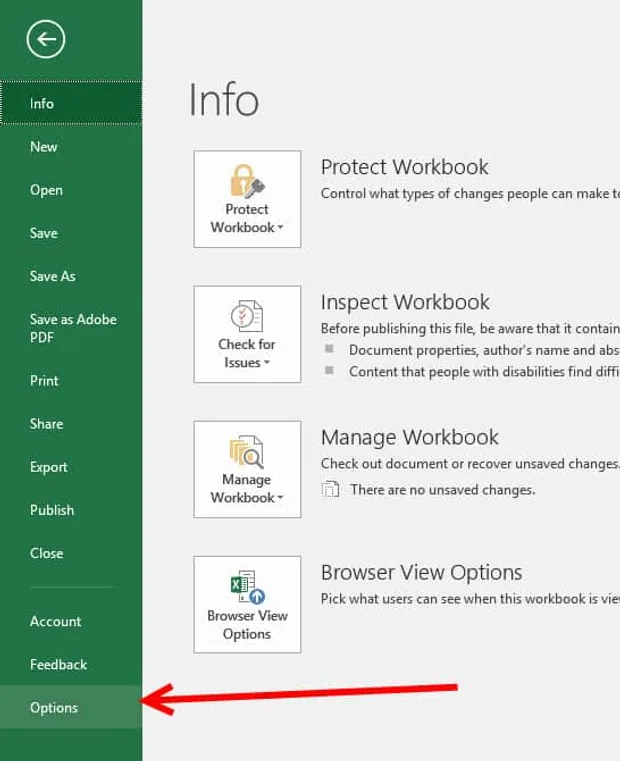Select Close in the backstage menu
Image resolution: width=620 pixels, height=761 pixels.
71,553
